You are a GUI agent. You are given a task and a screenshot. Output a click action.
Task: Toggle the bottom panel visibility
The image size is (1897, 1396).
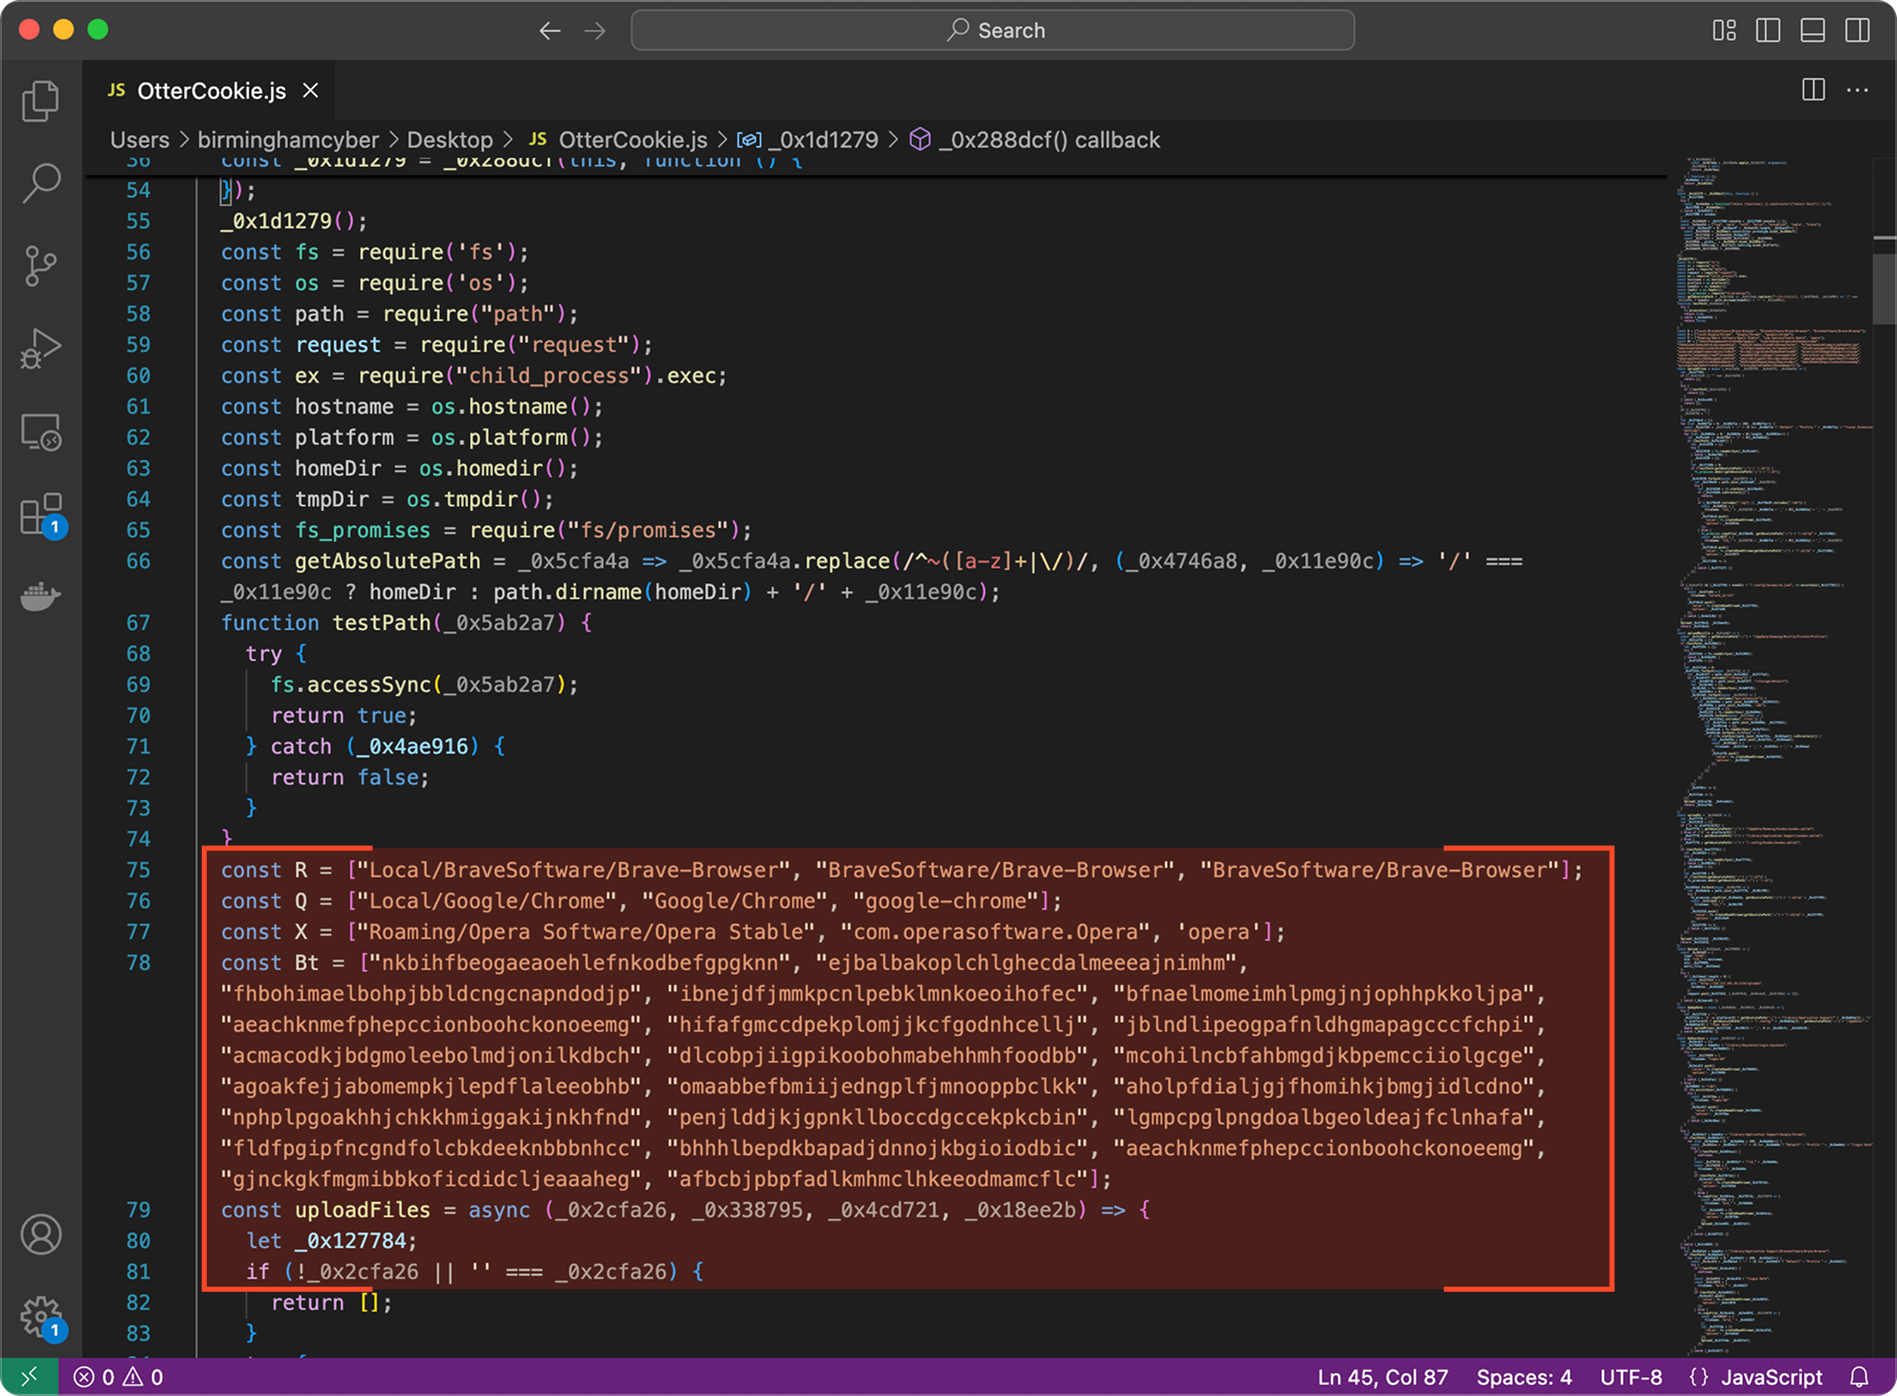(1813, 30)
